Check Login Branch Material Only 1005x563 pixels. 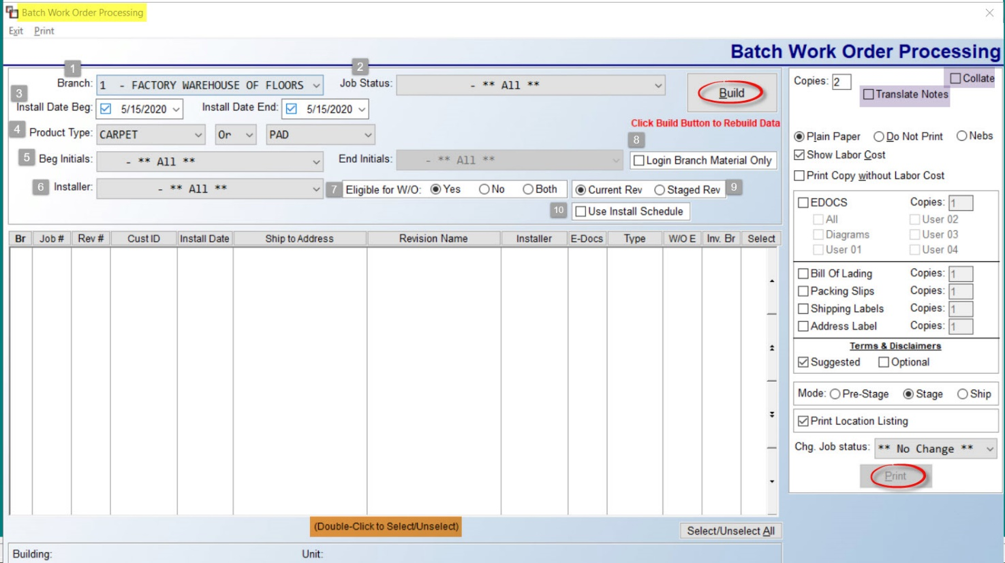click(x=639, y=160)
